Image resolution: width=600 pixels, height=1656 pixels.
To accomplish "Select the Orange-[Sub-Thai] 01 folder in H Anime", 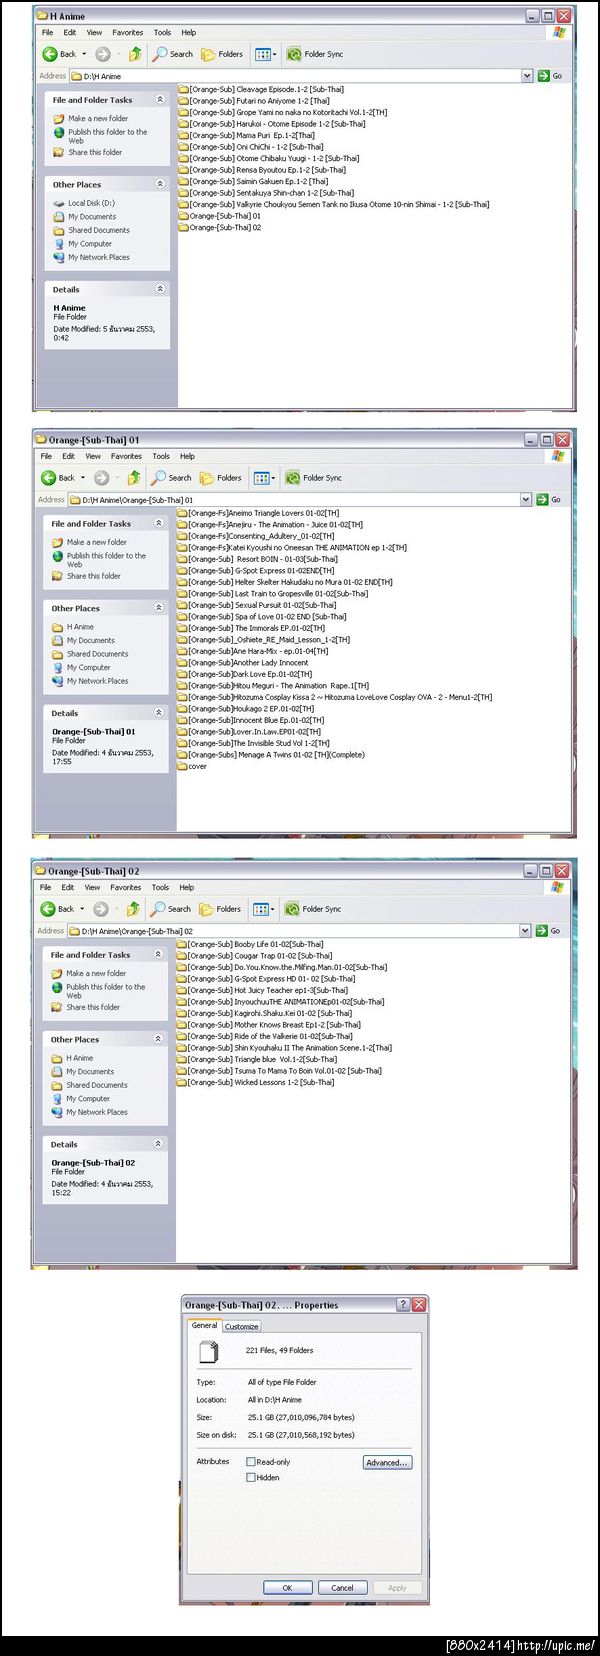I will tap(220, 216).
